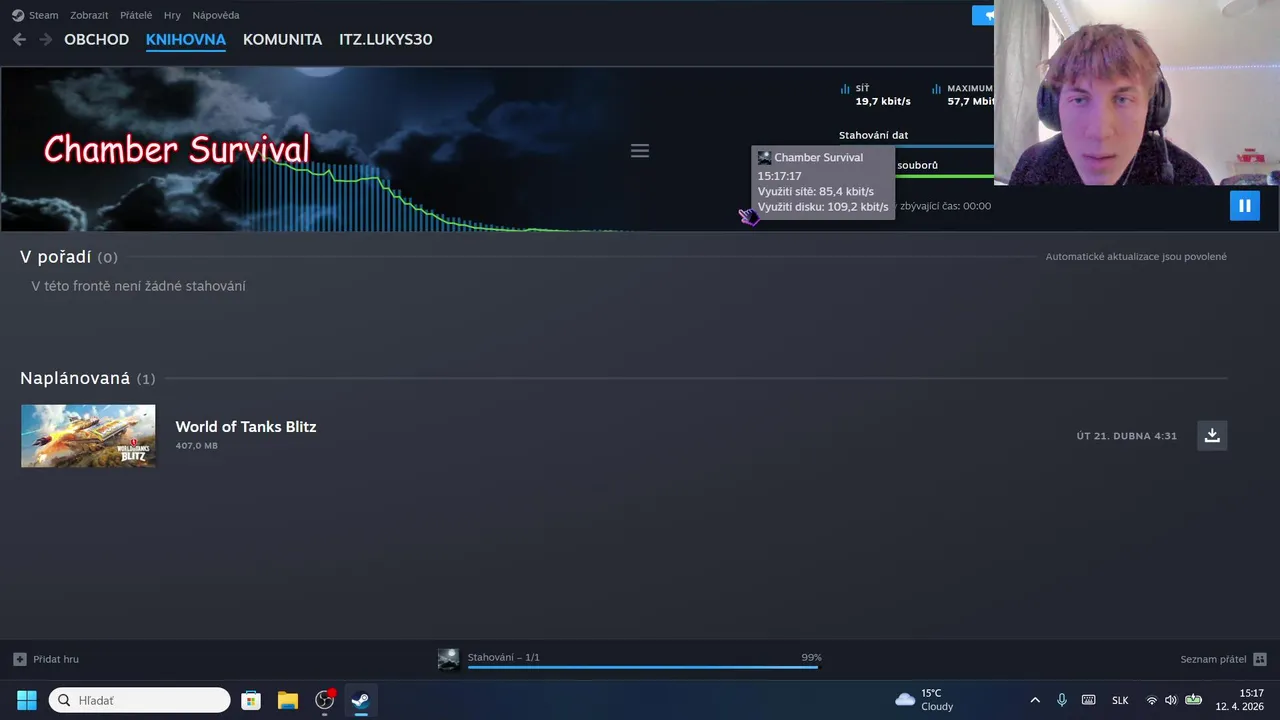Click the 99% download percentage
This screenshot has height=720, width=1280.
811,658
